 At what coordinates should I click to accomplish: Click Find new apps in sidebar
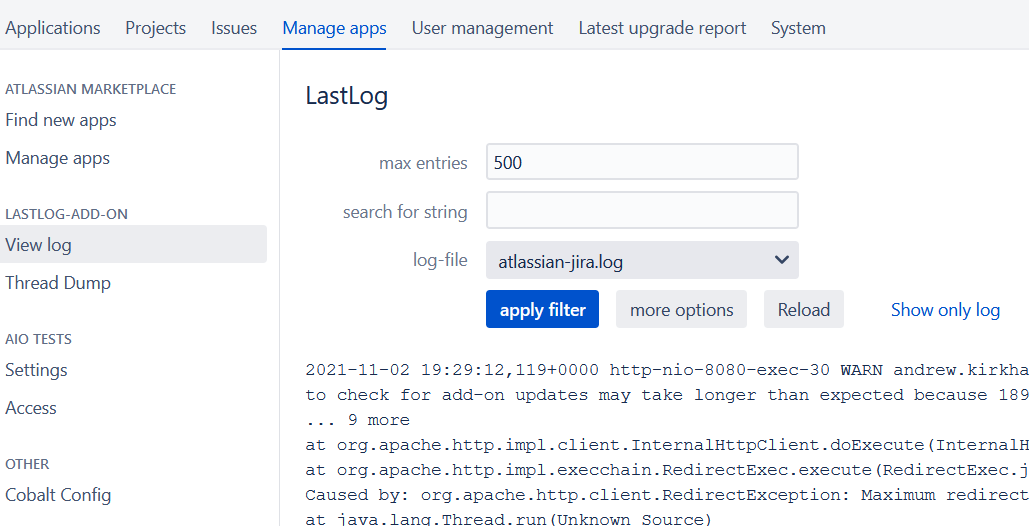pyautogui.click(x=61, y=120)
